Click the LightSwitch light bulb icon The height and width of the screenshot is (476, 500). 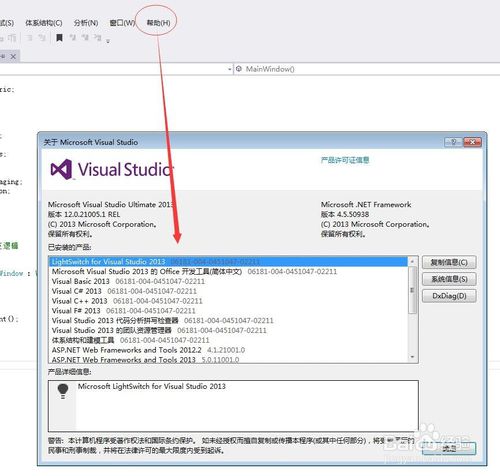63,391
